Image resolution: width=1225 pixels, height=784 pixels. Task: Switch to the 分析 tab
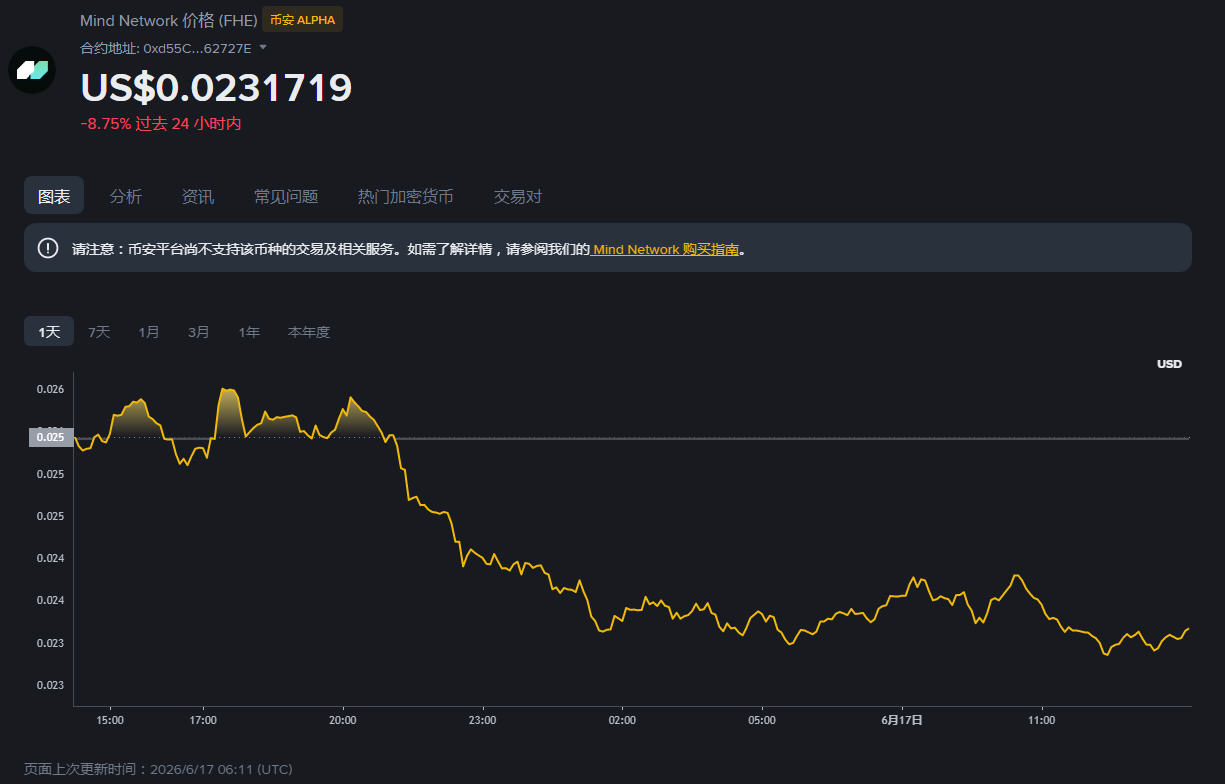point(126,196)
